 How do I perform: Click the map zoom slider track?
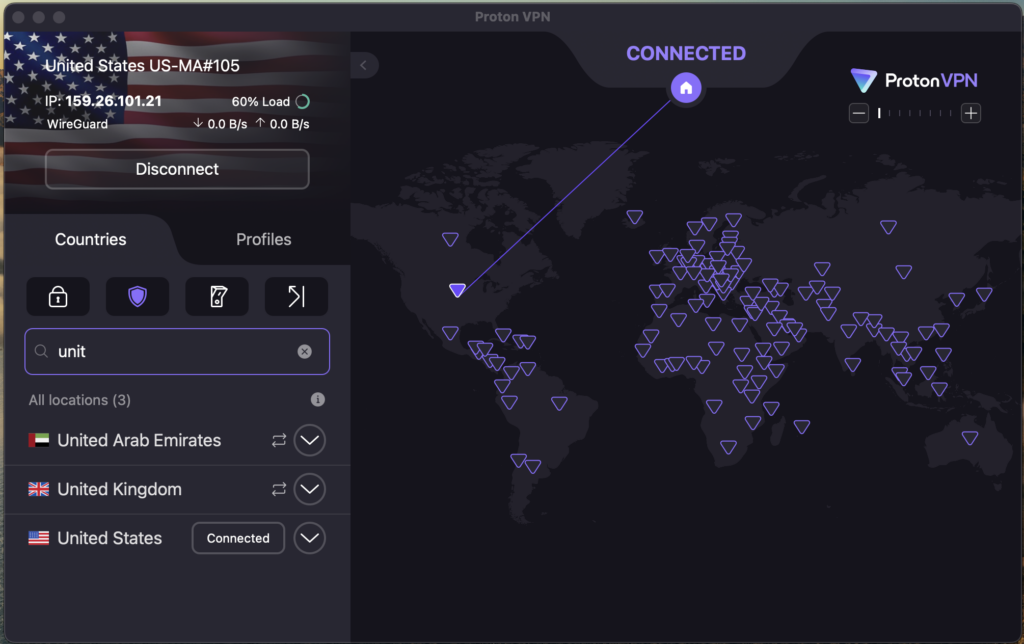(915, 114)
